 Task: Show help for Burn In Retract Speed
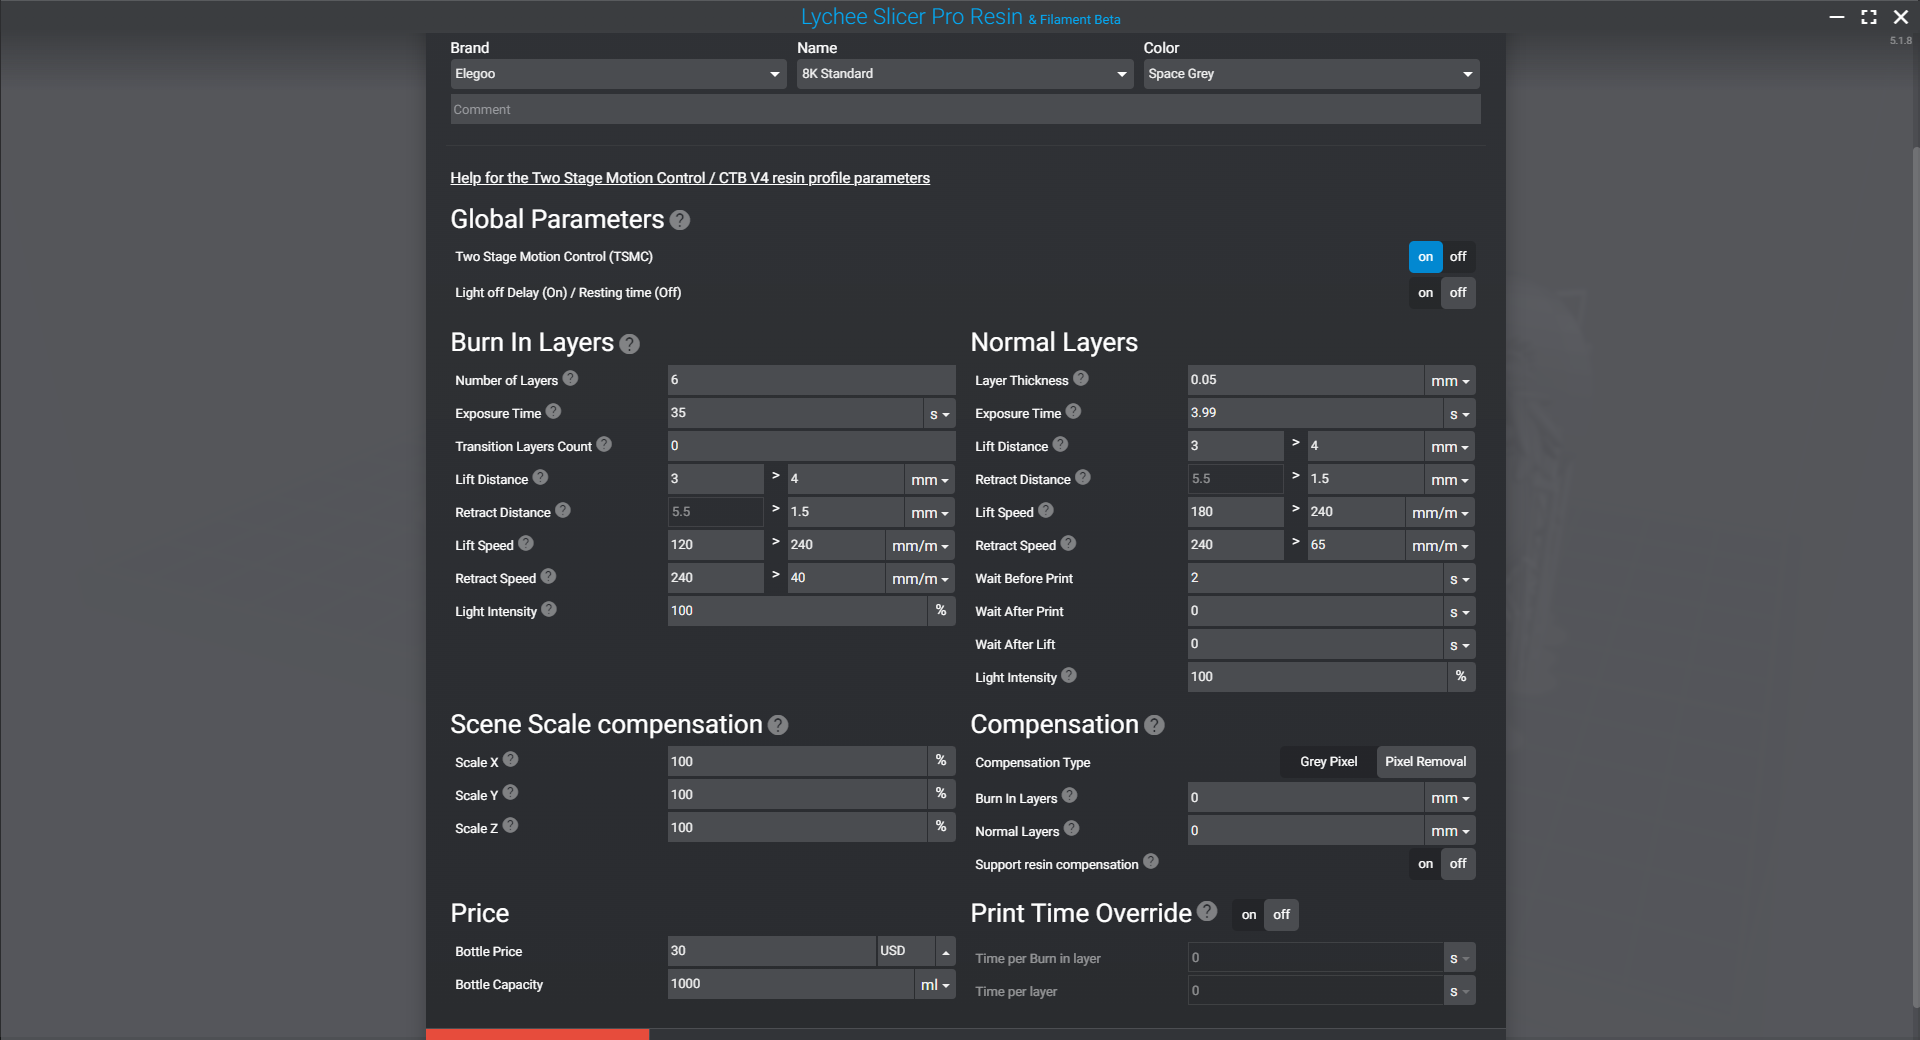(548, 576)
